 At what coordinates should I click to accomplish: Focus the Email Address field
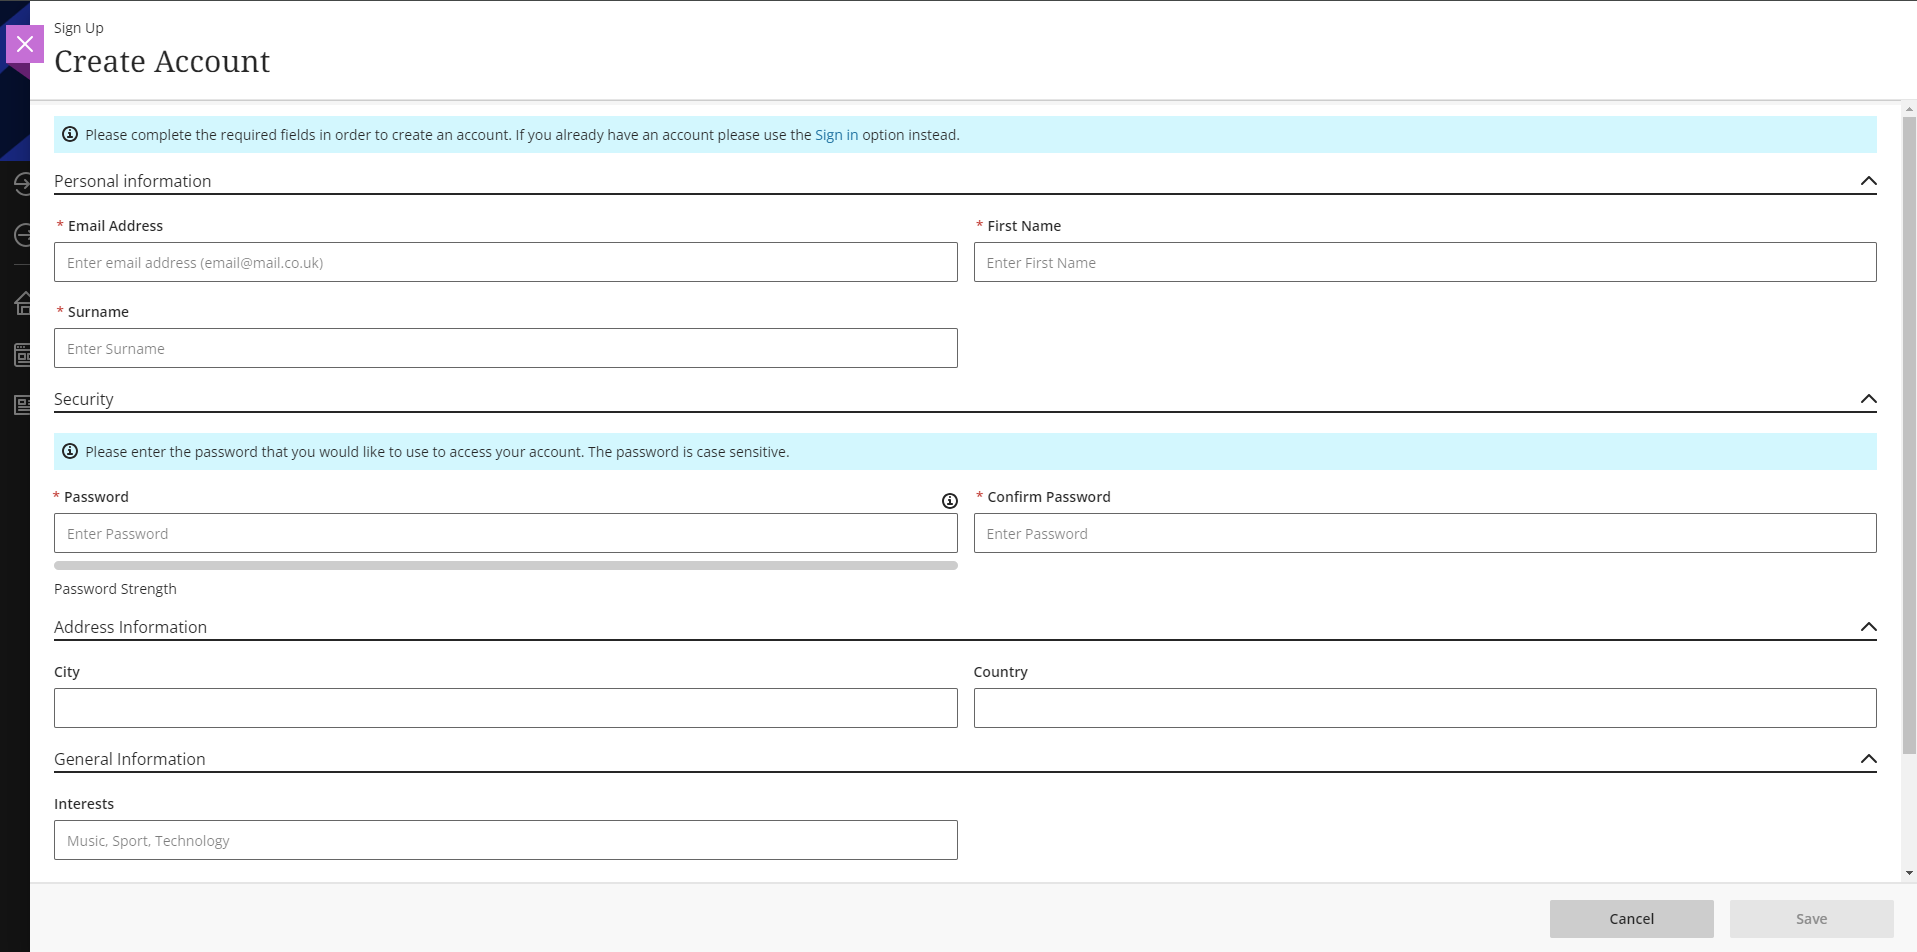[505, 263]
